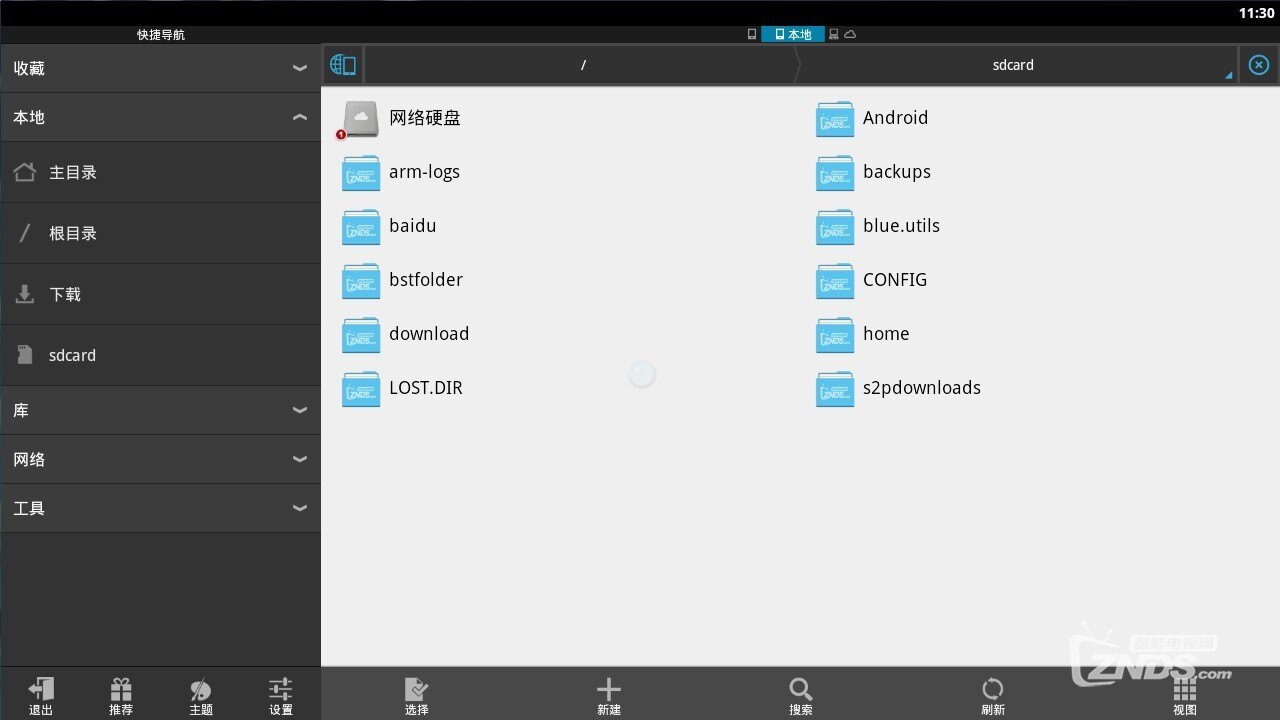The image size is (1280, 720).
Task: Collapse the 本地 (Local) section
Action: pyautogui.click(x=299, y=116)
